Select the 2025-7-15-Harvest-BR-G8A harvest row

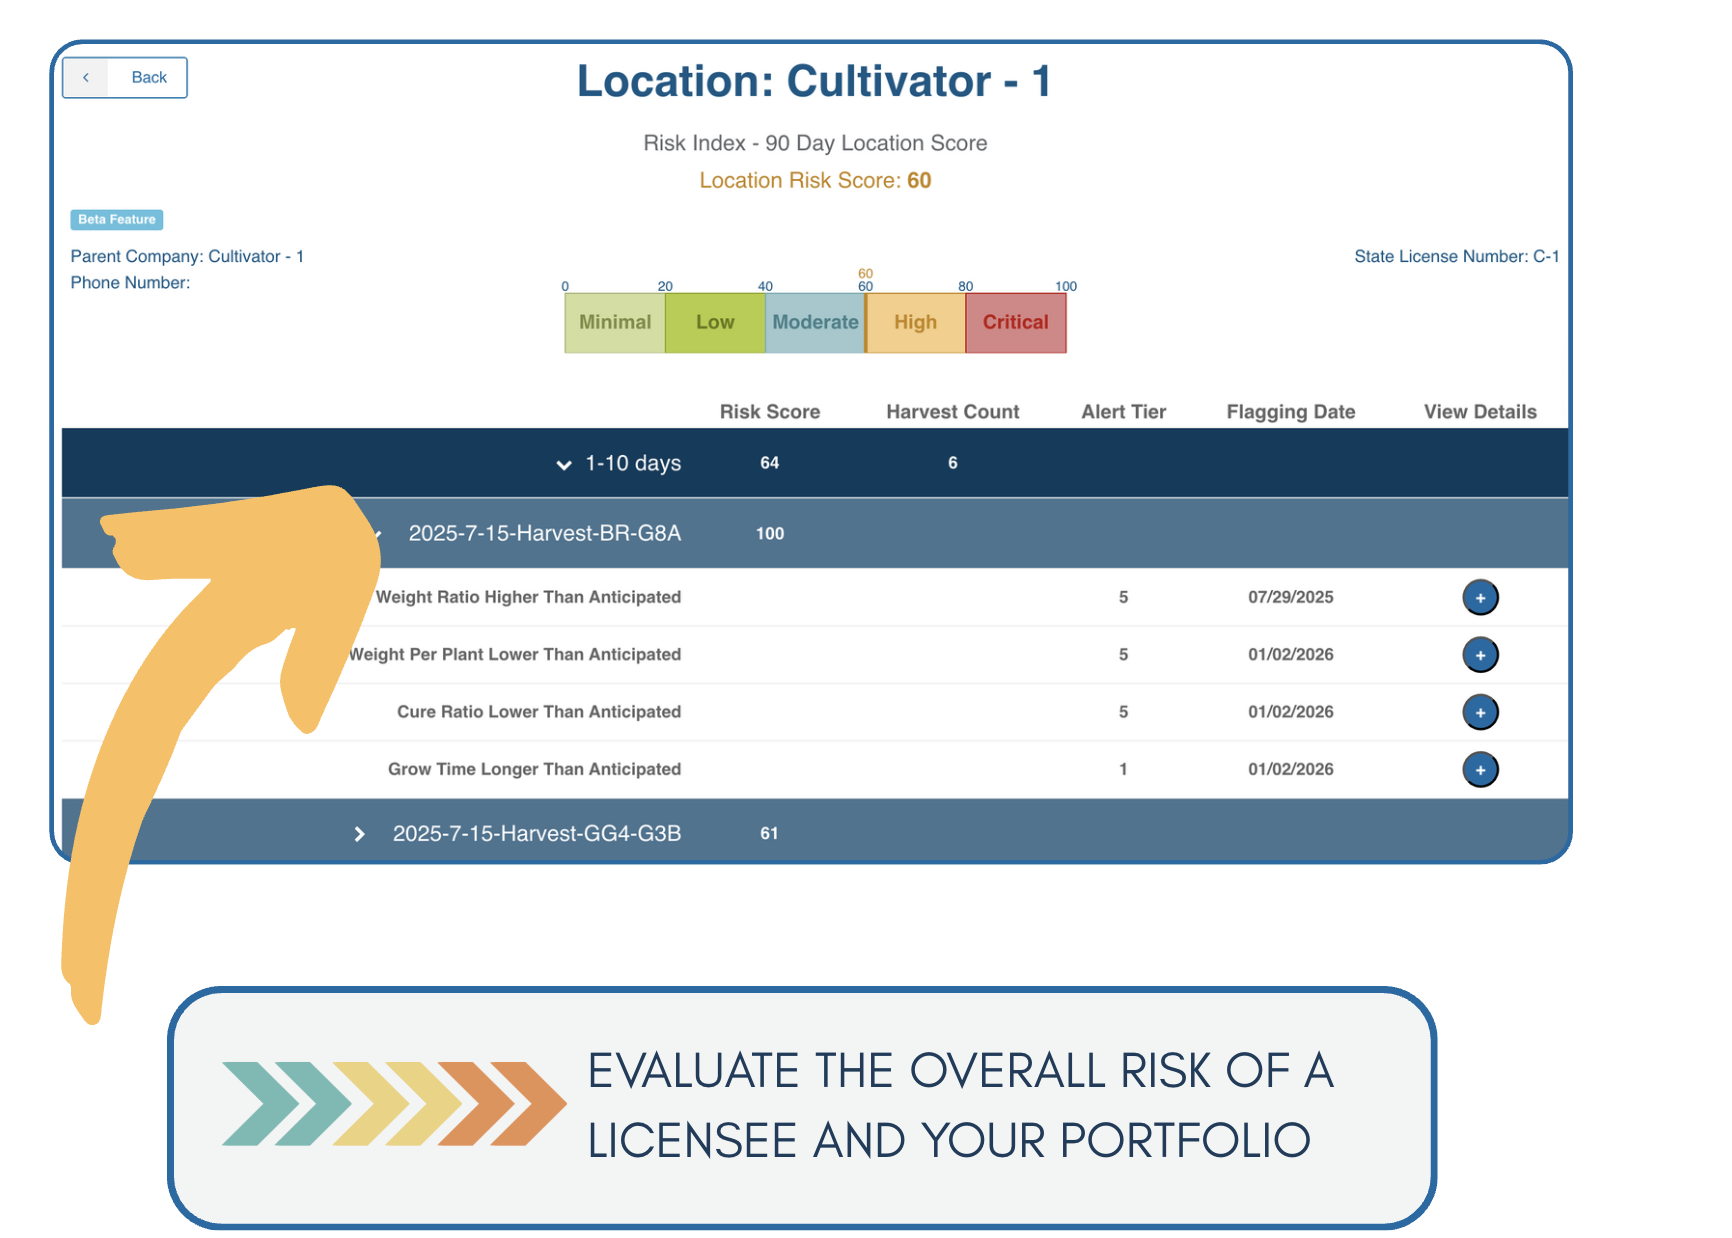[x=544, y=534]
